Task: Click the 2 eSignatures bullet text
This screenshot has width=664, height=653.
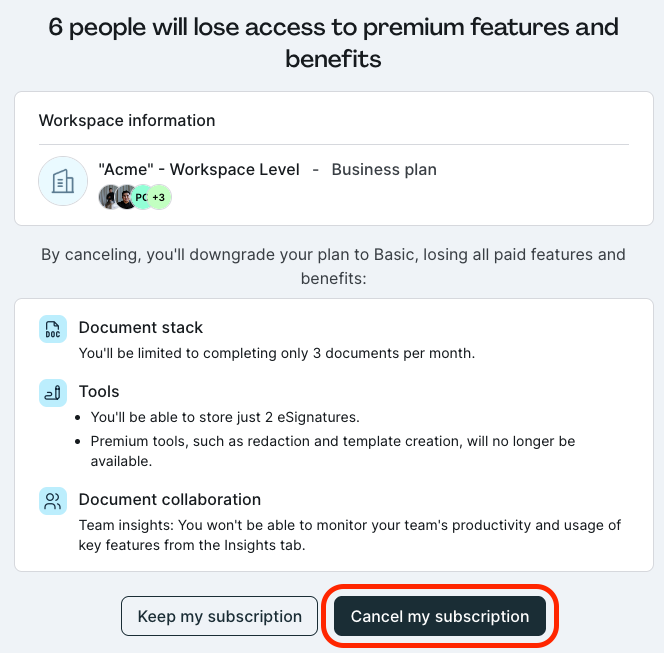Action: click(x=225, y=417)
